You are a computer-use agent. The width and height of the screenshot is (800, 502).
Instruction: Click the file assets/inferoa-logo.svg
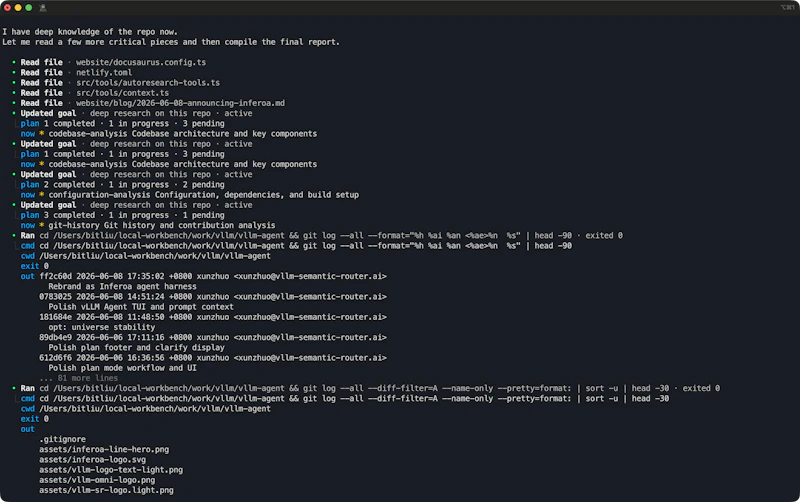(92, 460)
